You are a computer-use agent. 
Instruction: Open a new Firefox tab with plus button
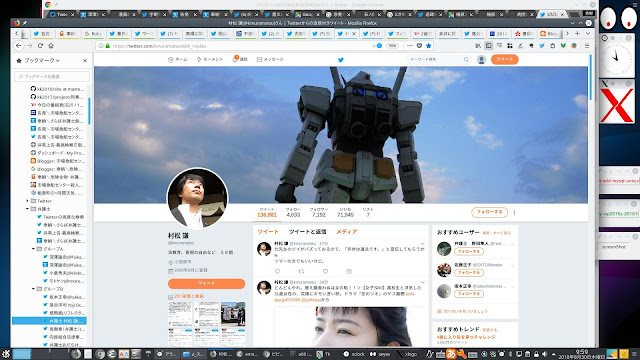(577, 33)
